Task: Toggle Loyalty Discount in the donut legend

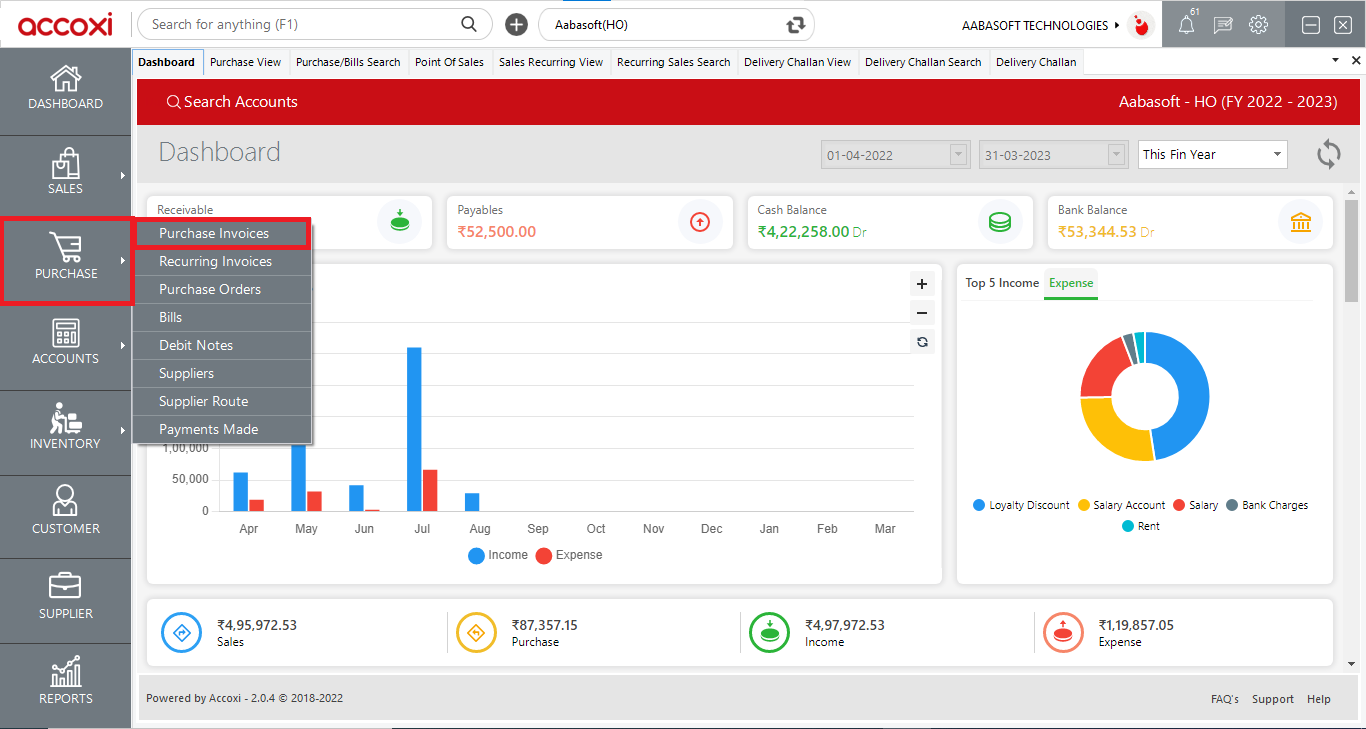Action: [x=1021, y=505]
